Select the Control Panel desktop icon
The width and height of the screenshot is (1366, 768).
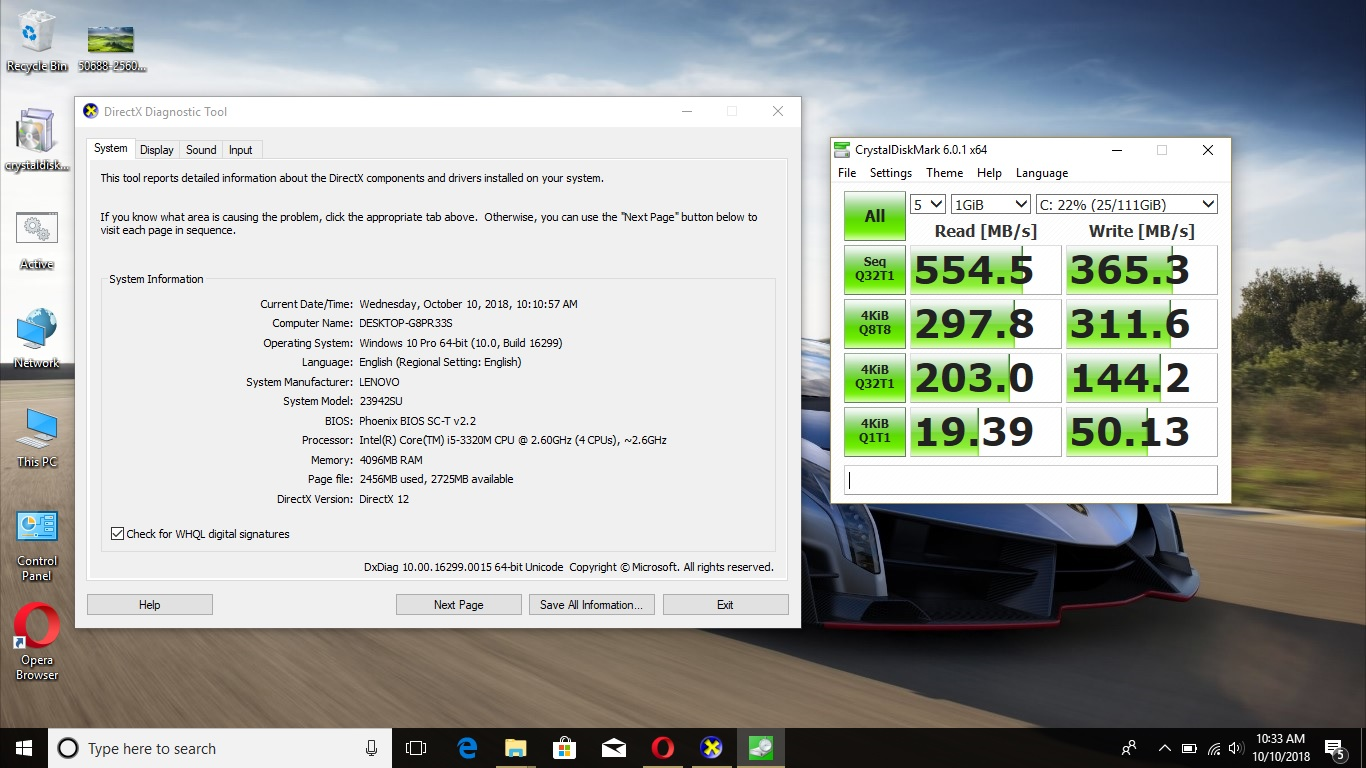[x=37, y=546]
